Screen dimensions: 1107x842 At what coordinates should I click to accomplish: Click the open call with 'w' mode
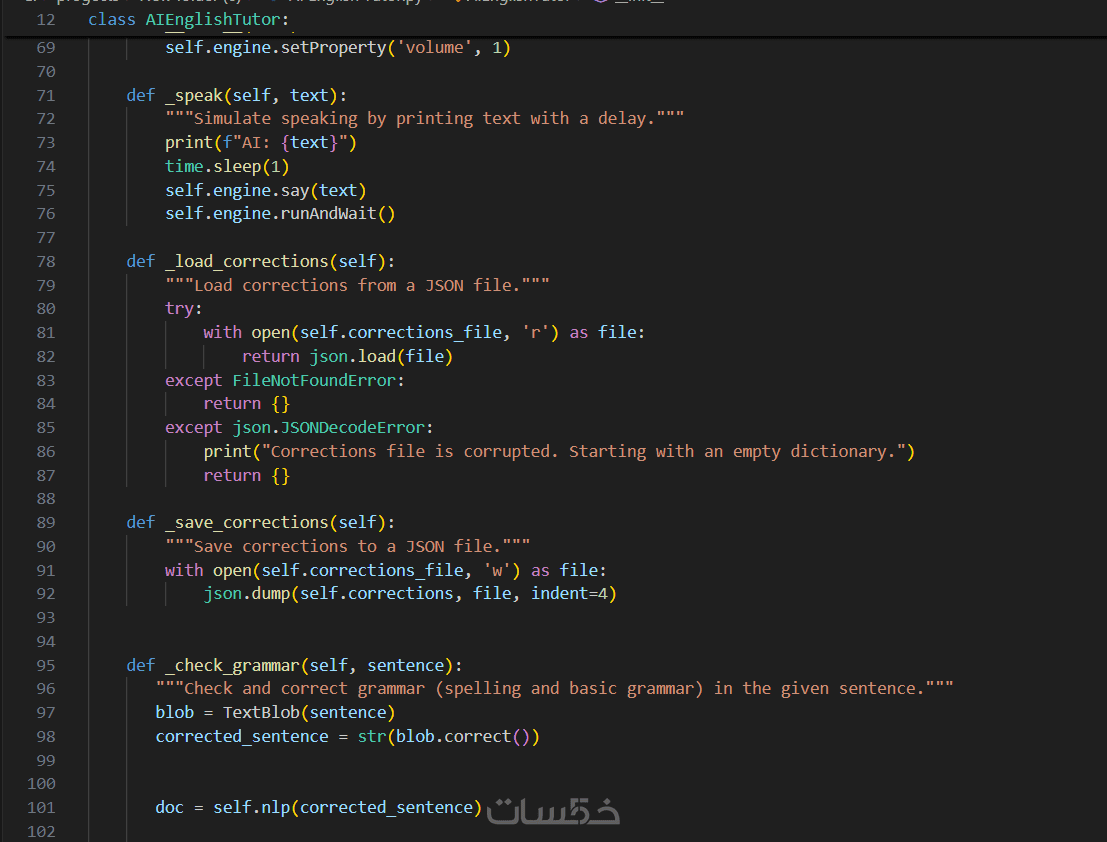[367, 570]
